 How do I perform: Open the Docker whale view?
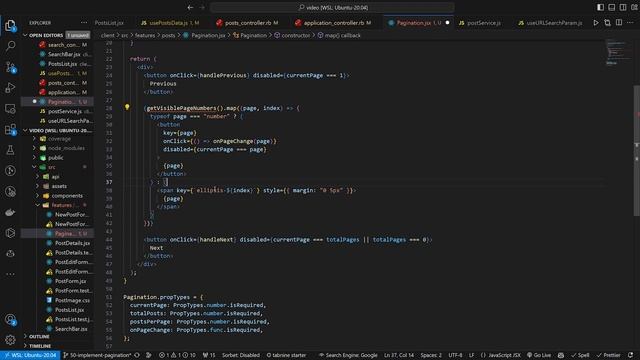click(x=10, y=212)
